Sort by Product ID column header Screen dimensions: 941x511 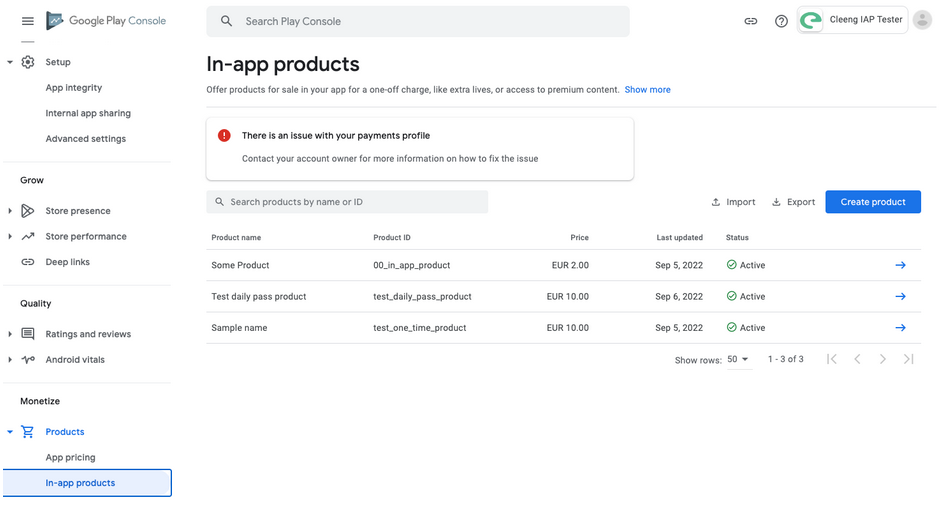point(392,238)
